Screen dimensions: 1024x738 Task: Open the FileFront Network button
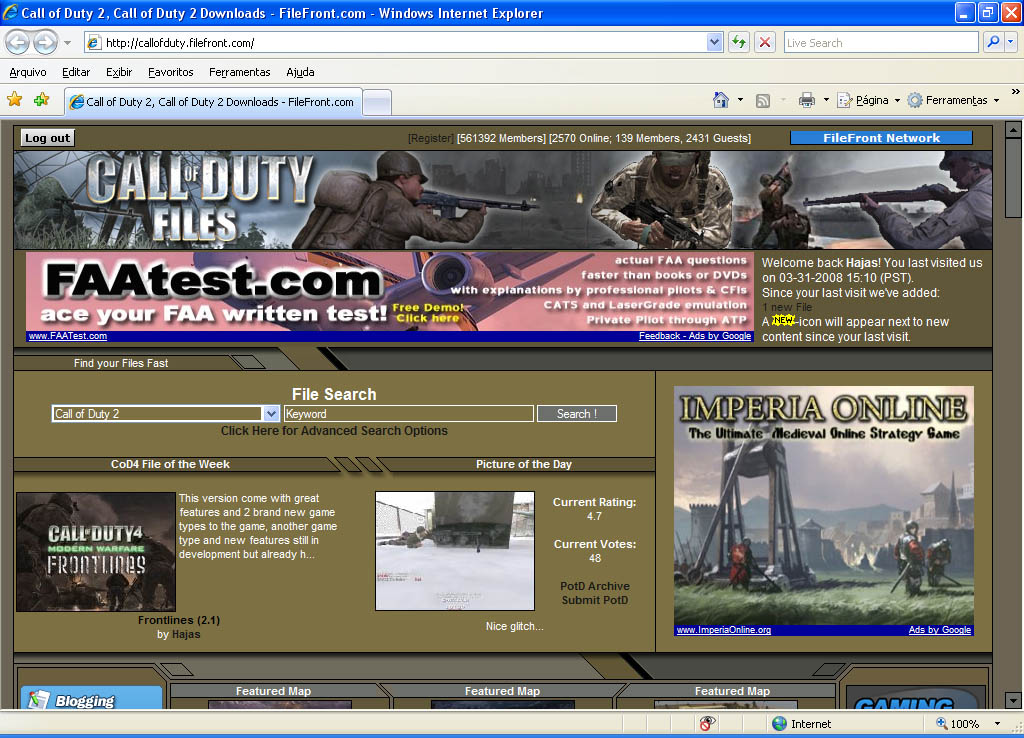pyautogui.click(x=881, y=138)
